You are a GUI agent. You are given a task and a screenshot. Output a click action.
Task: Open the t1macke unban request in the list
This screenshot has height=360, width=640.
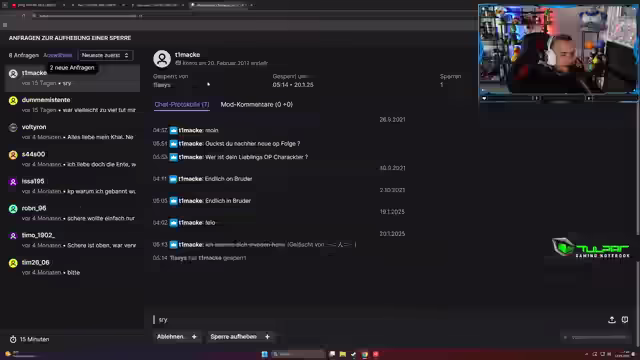(73, 78)
